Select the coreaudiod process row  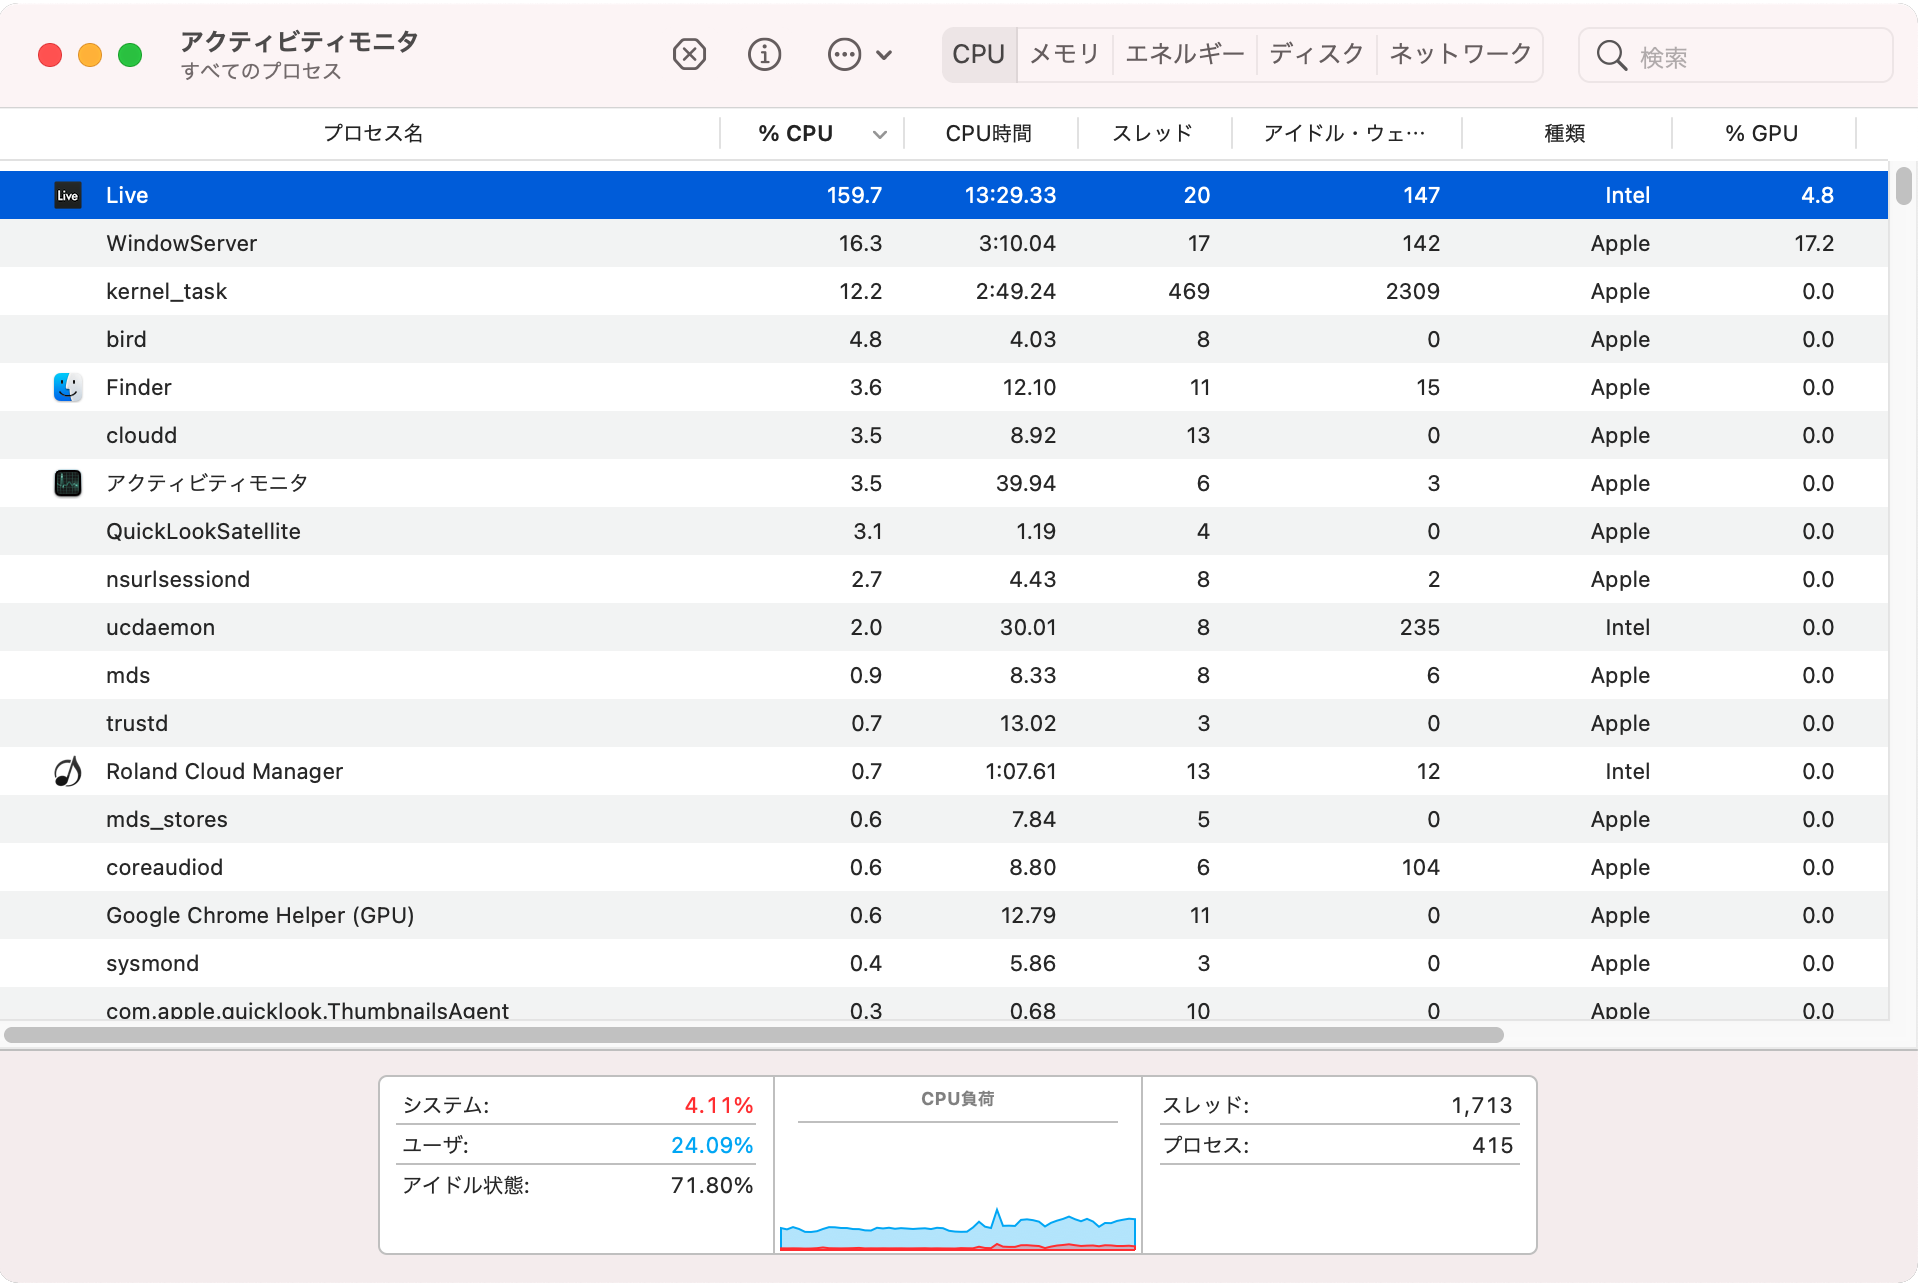click(x=944, y=867)
